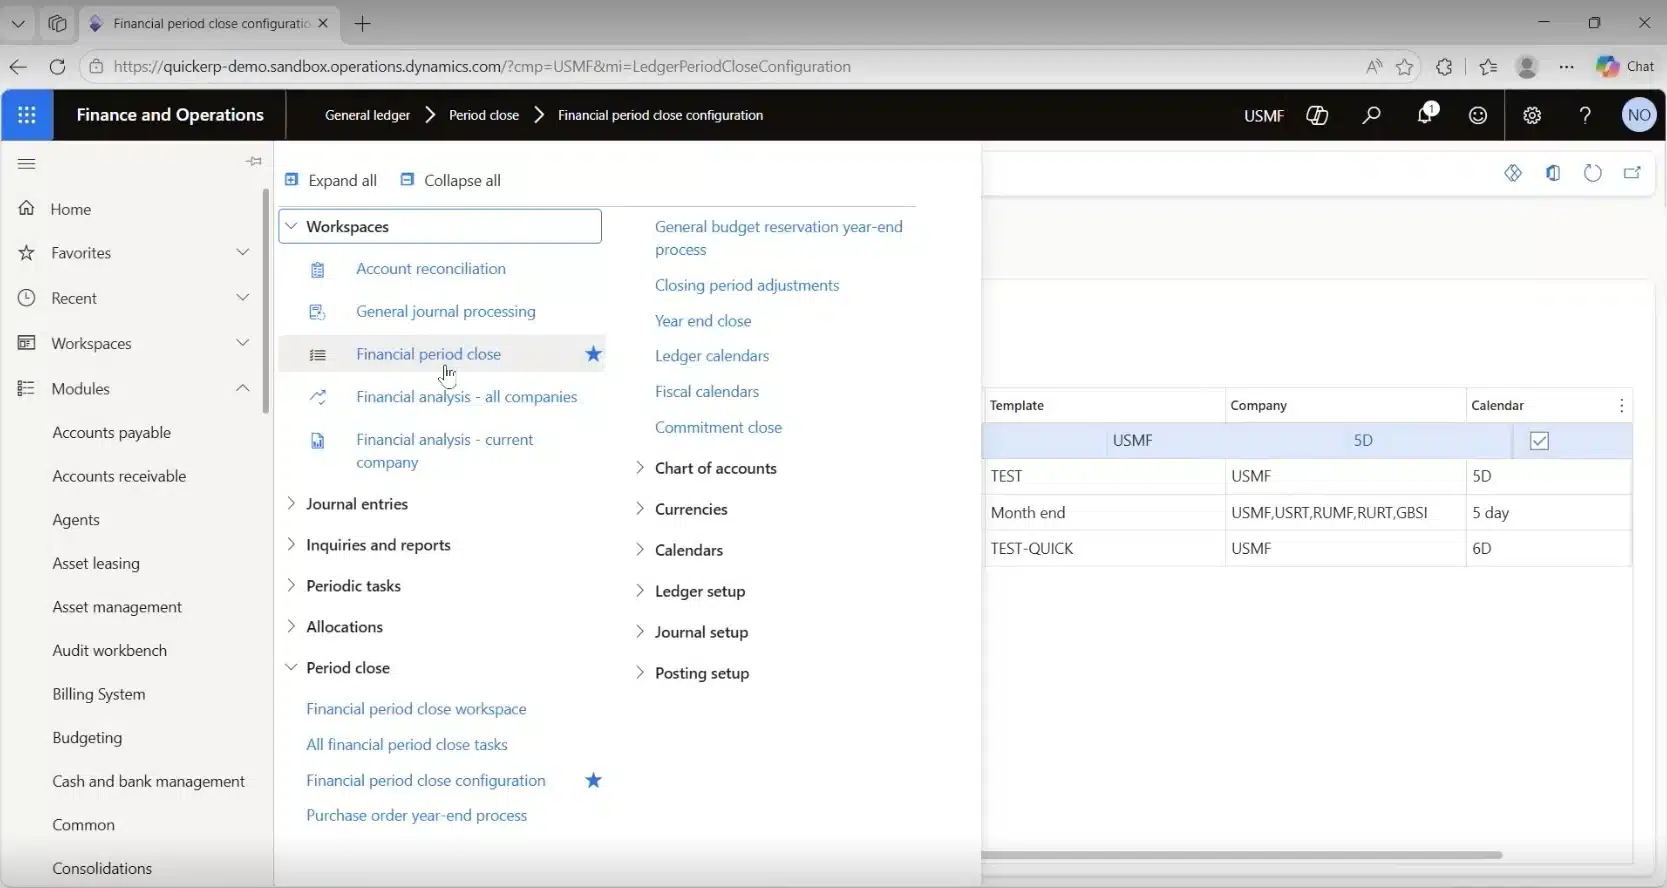Click General ledger in breadcrumb
Screen dimensions: 1667x888
tap(367, 115)
